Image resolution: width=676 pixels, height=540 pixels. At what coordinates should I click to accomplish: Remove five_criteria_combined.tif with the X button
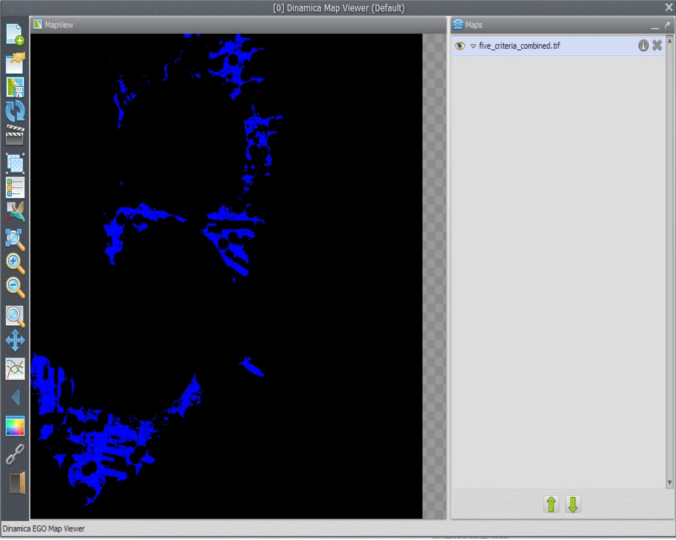click(x=657, y=46)
